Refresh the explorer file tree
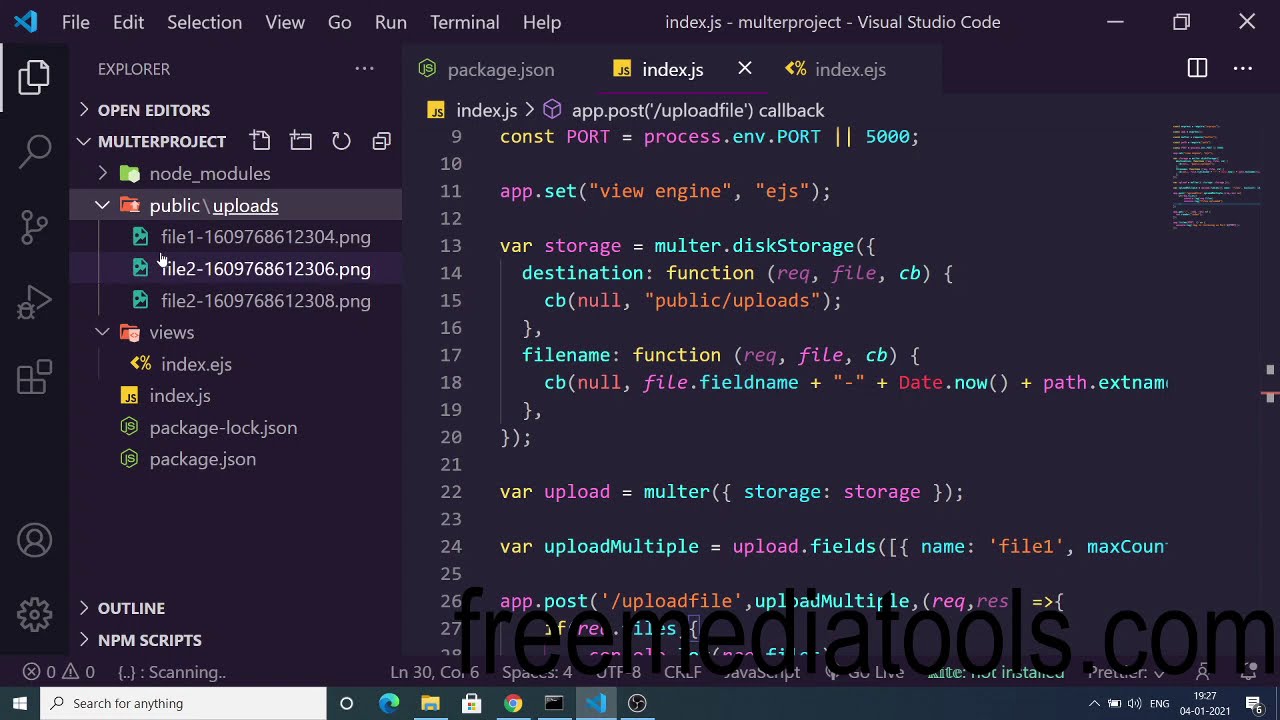The height and width of the screenshot is (720, 1280). 341,141
